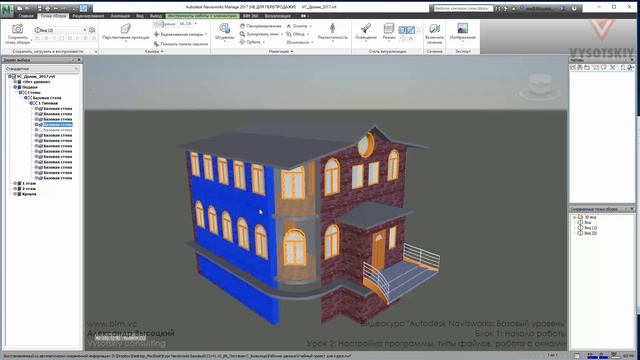
Task: Switch to the Анимация ribbon tab
Action: pos(120,16)
